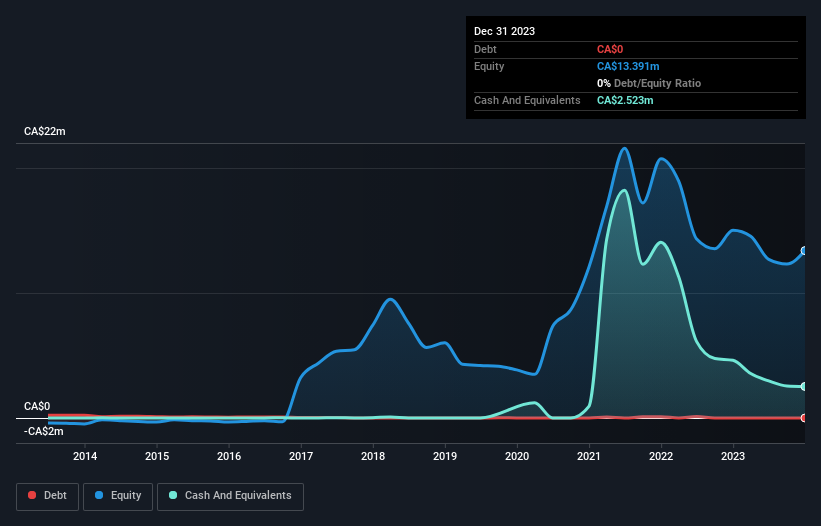821x526 pixels.
Task: Click the -CA$2m y-axis label
Action: pyautogui.click(x=43, y=431)
